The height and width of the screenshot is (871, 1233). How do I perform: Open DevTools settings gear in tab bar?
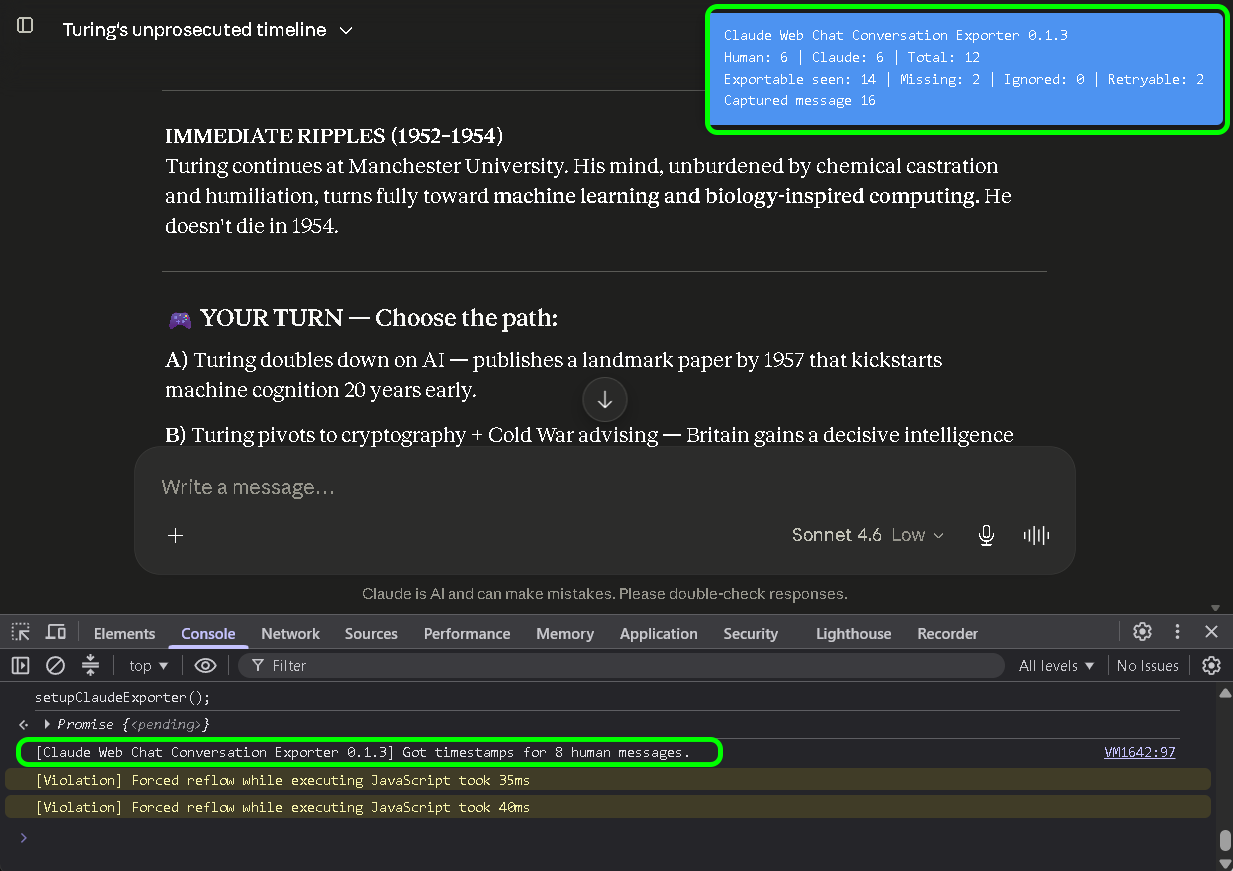tap(1142, 632)
